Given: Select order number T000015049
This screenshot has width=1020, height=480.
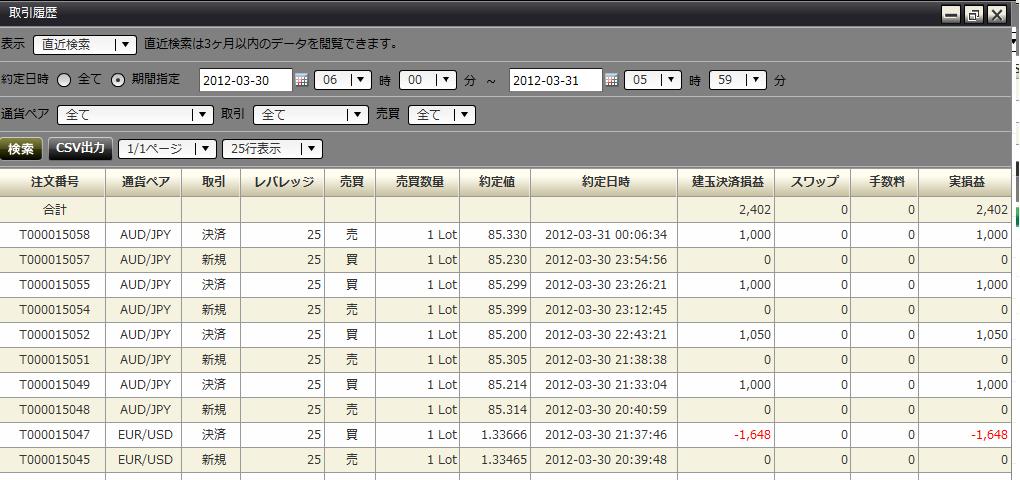Looking at the screenshot, I should coord(55,384).
